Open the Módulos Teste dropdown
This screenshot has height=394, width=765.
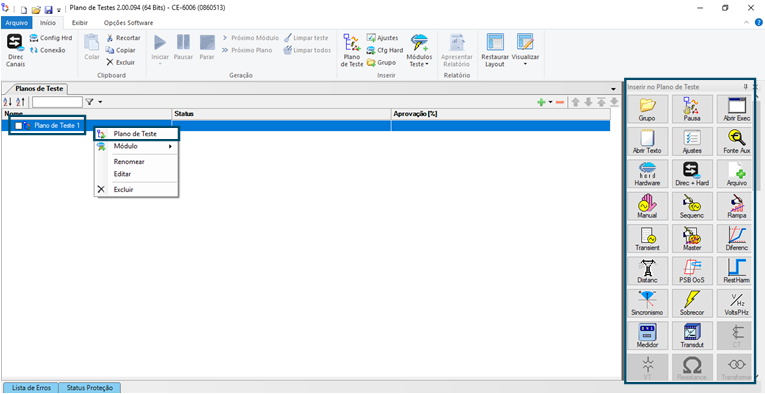pos(419,51)
